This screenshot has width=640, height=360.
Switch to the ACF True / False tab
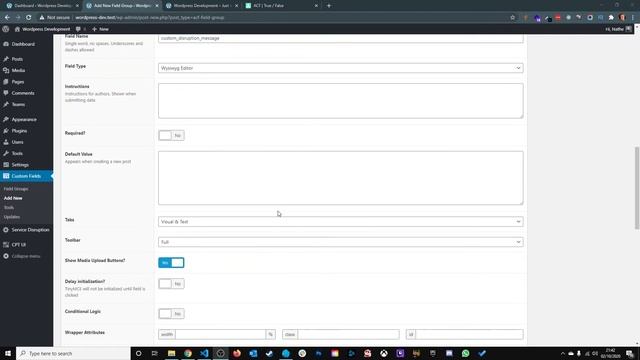pos(281,6)
